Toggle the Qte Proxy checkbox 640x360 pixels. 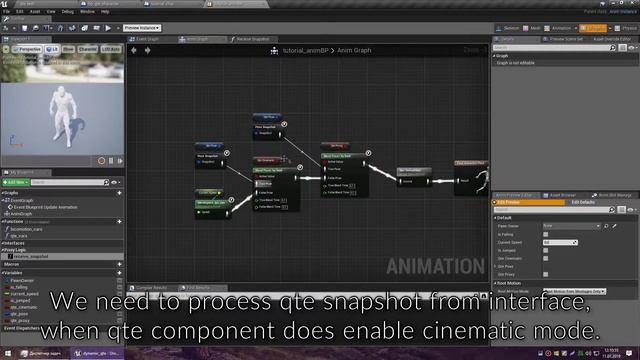[x=546, y=274]
